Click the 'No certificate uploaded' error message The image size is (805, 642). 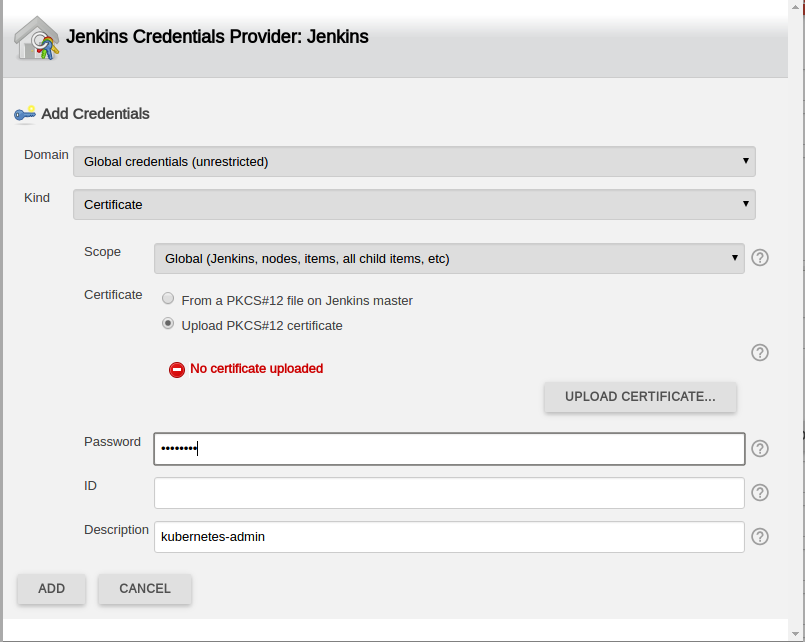pyautogui.click(x=257, y=369)
